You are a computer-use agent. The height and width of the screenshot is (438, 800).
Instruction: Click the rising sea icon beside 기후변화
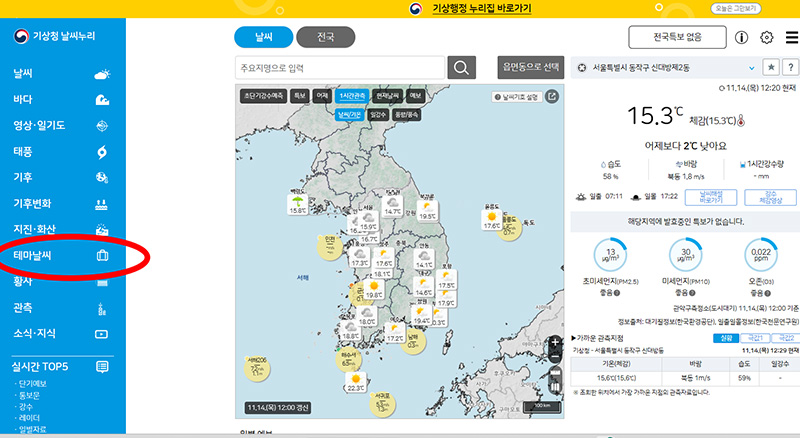(x=102, y=204)
